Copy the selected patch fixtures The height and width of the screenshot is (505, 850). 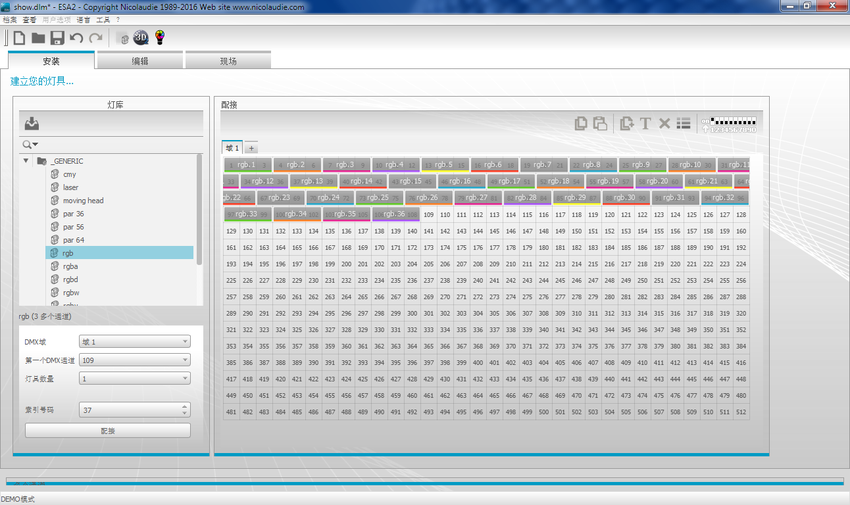(x=581, y=124)
